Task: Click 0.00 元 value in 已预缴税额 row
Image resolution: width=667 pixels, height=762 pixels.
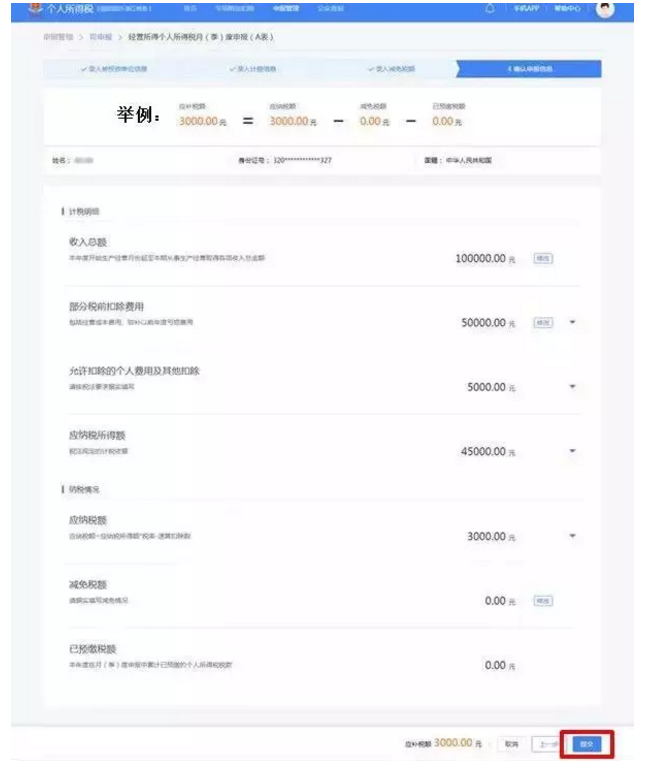Action: point(500,665)
